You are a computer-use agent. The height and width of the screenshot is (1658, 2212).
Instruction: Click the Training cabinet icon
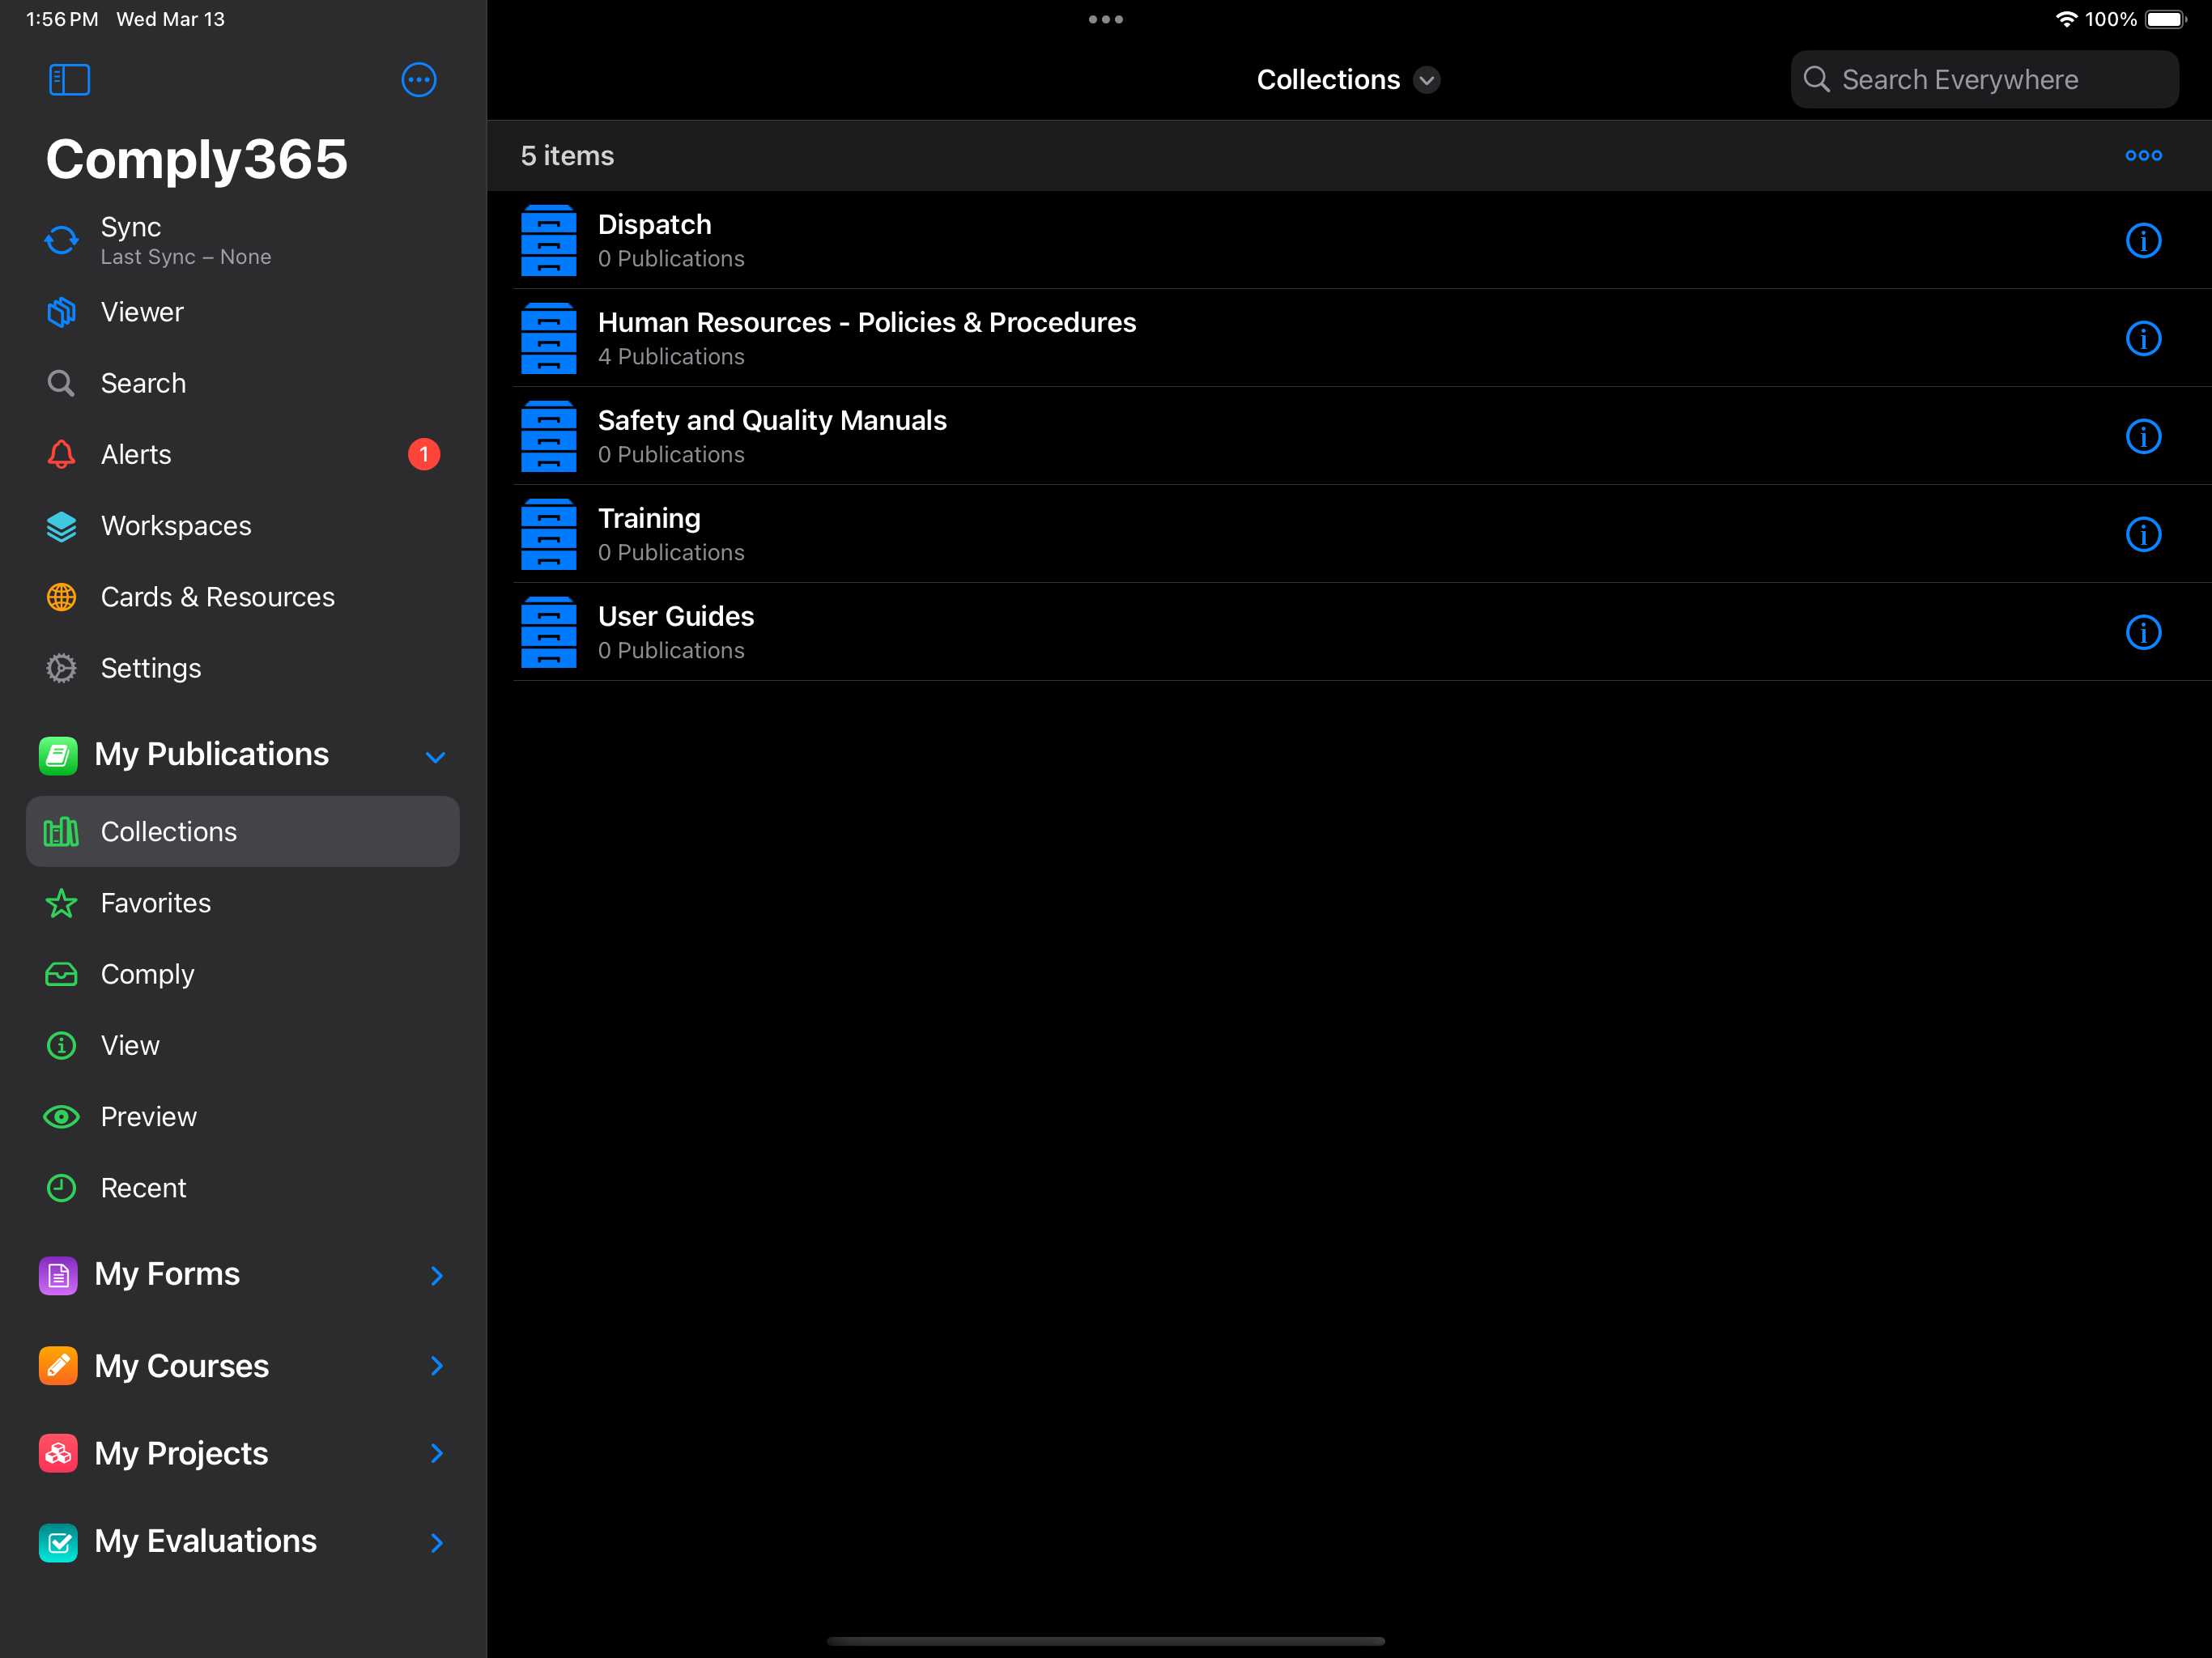(x=548, y=534)
